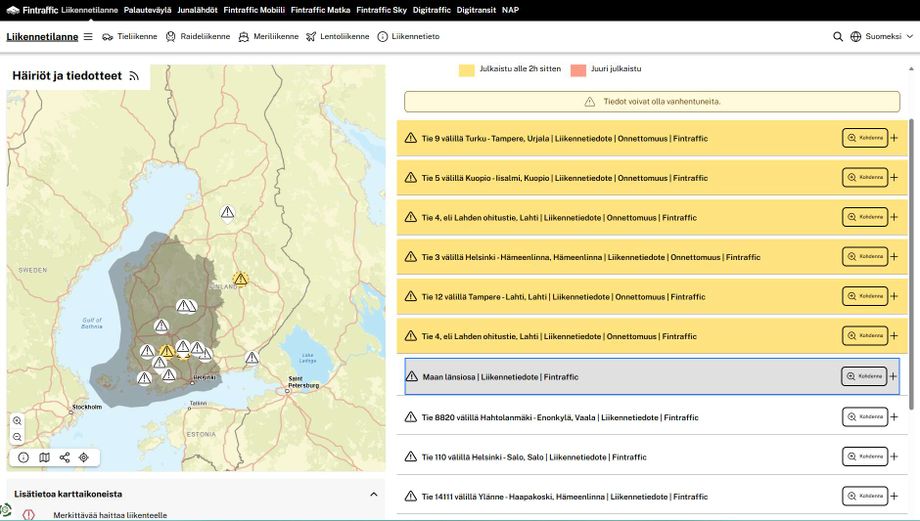Screen dimensions: 920x521
Task: Expand the Tie 9 Turku - Tampere notice
Action: pos(893,138)
